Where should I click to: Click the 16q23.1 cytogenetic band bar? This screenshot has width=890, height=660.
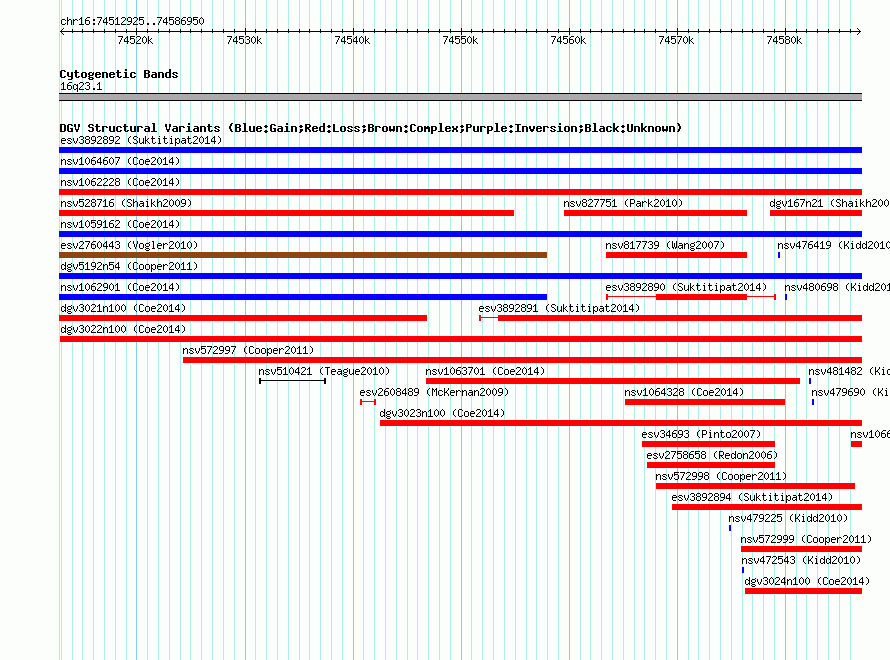coord(460,97)
